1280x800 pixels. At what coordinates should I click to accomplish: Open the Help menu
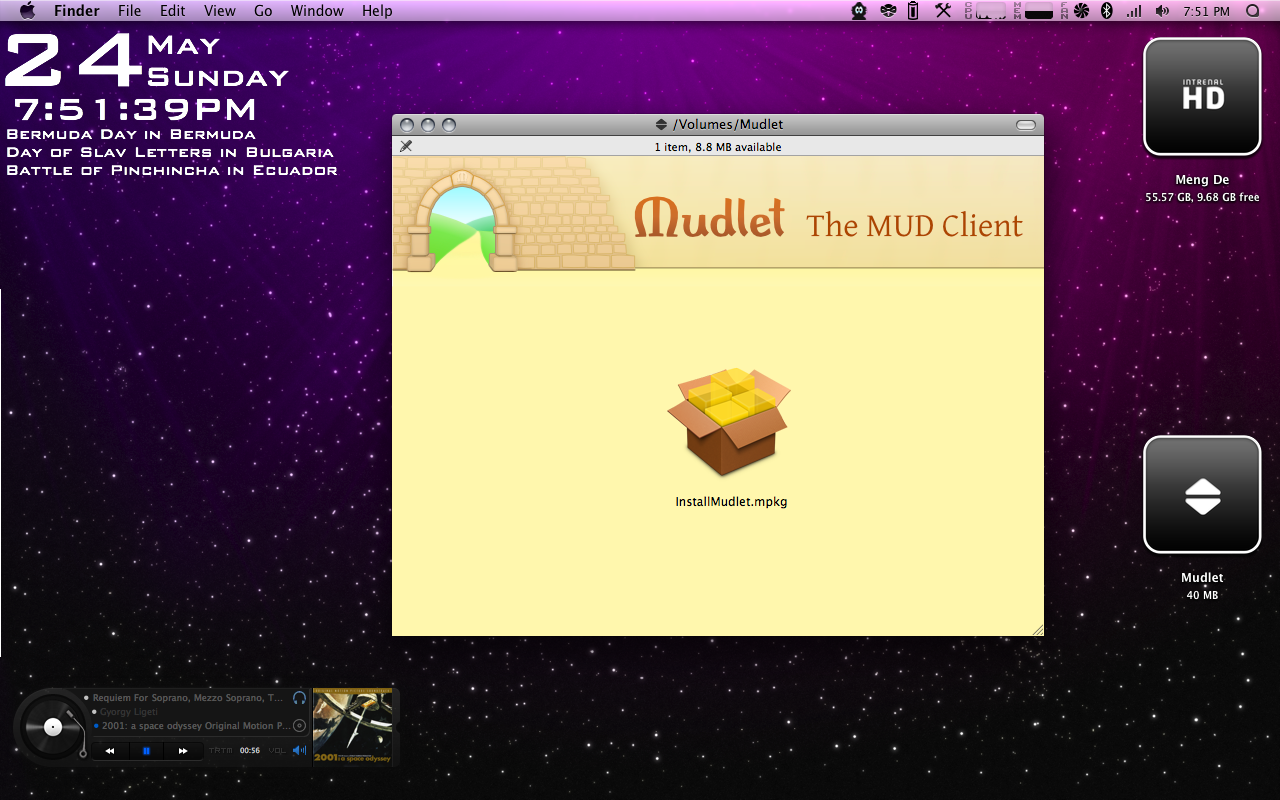pyautogui.click(x=377, y=11)
